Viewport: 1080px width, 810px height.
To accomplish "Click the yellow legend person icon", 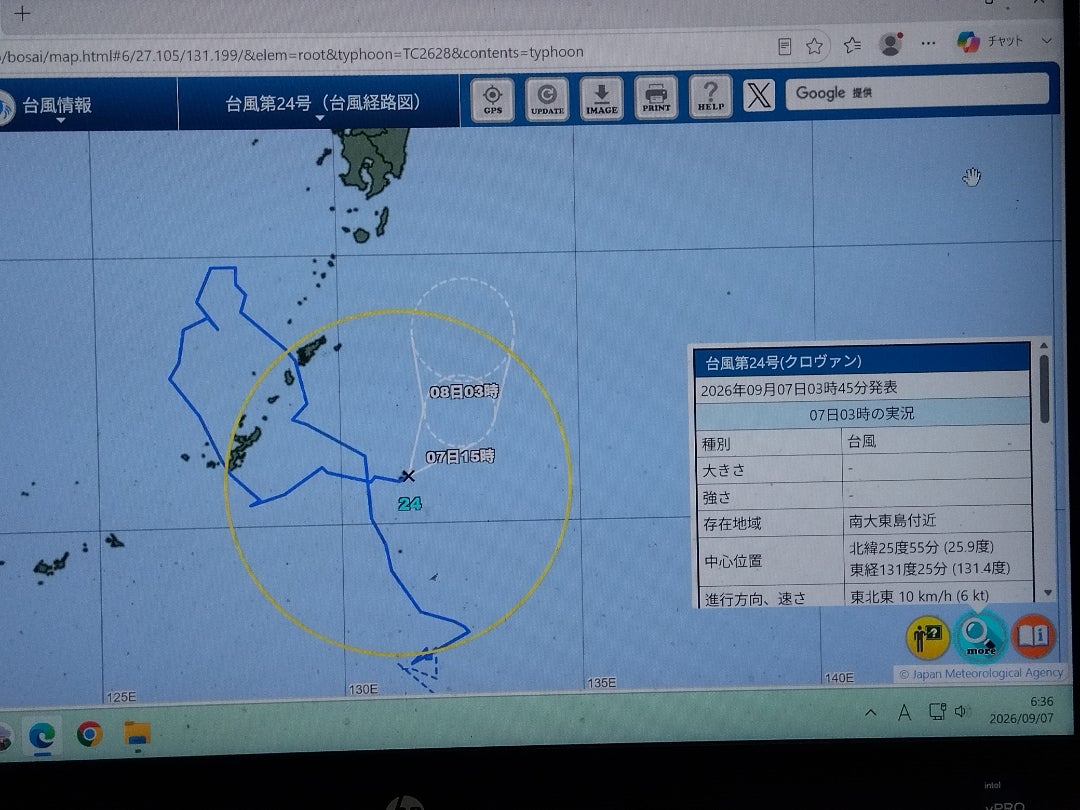I will click(x=927, y=637).
